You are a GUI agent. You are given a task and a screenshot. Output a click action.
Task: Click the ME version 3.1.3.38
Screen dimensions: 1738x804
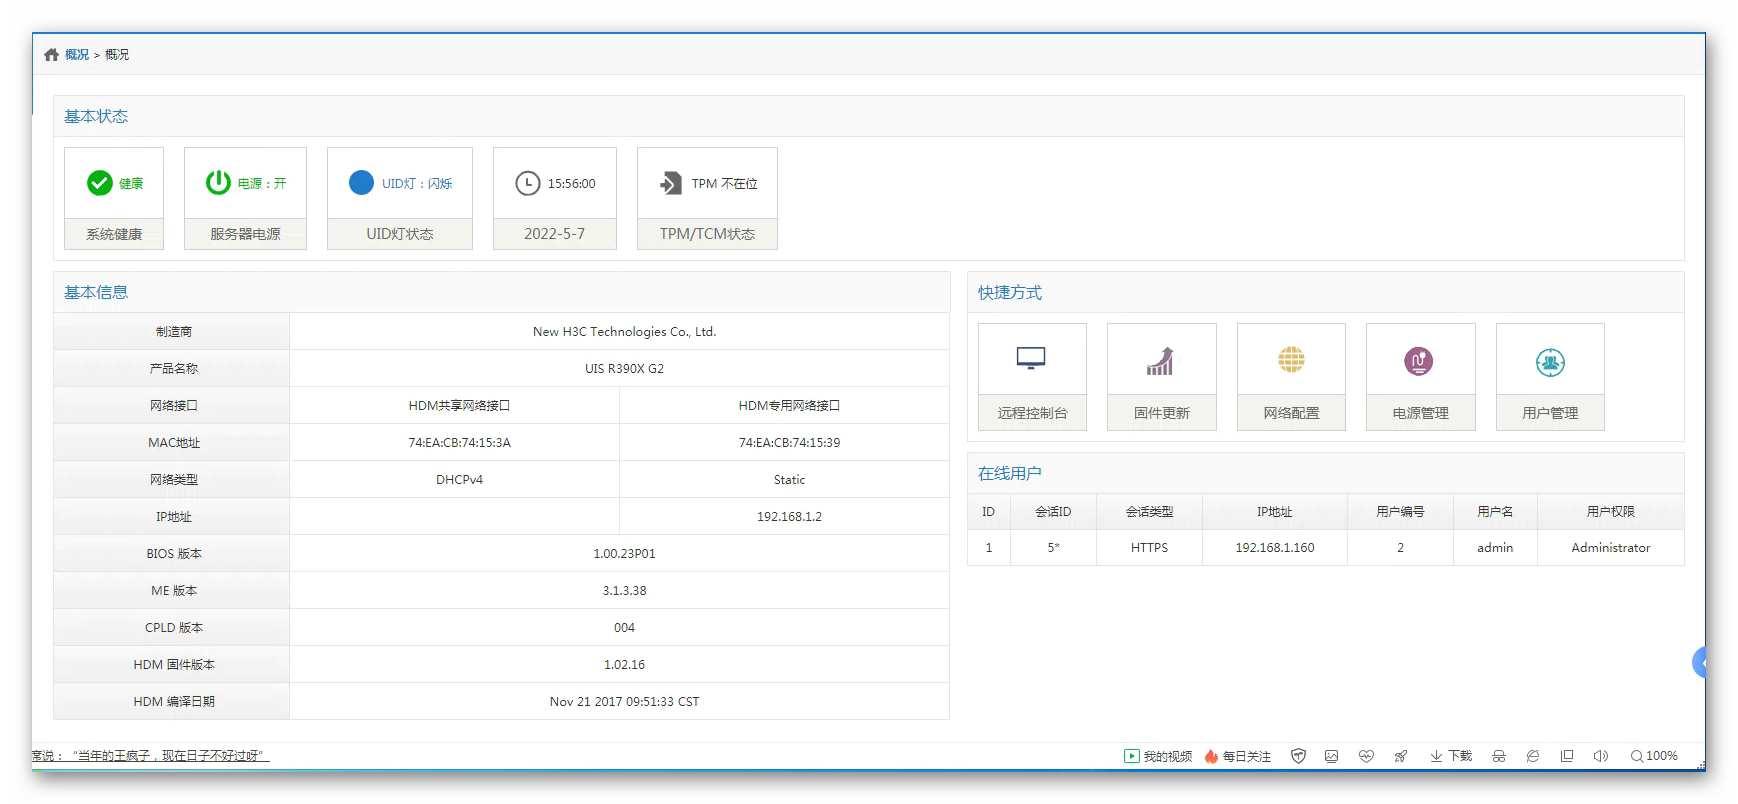(x=624, y=591)
